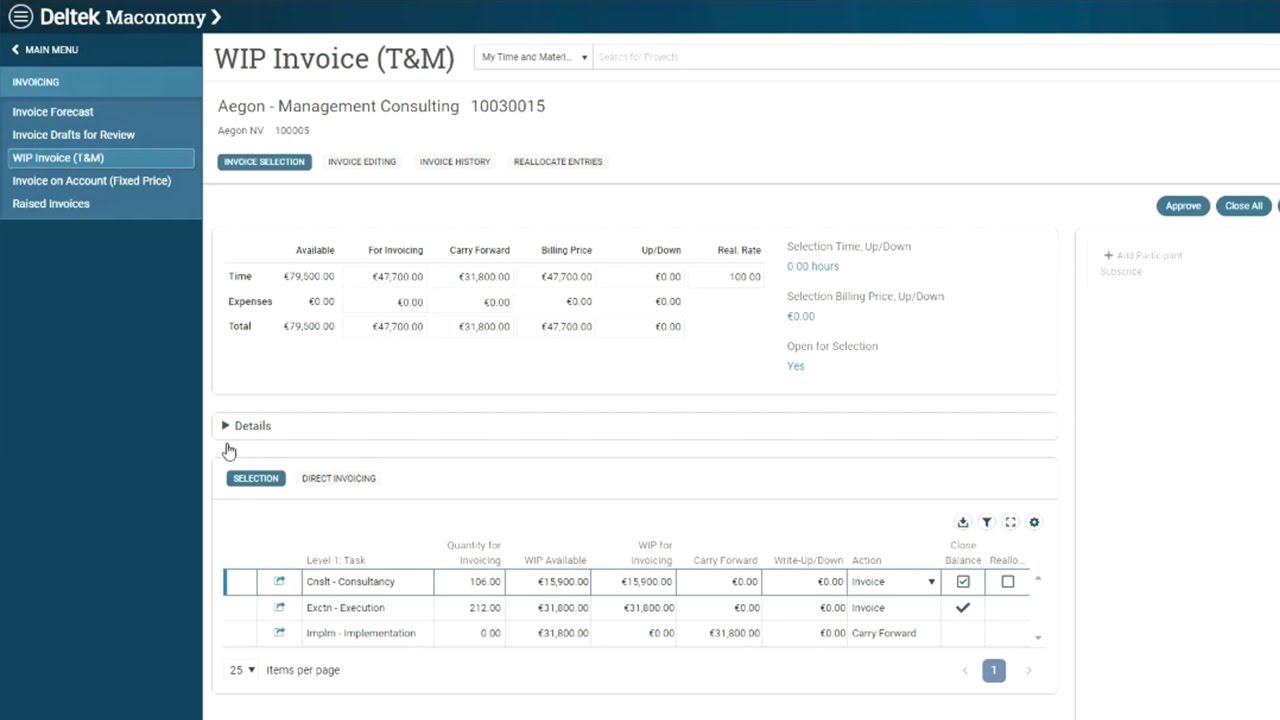The width and height of the screenshot is (1280, 720).
Task: Click Close Balance checkmark in Execution row
Action: (x=963, y=607)
